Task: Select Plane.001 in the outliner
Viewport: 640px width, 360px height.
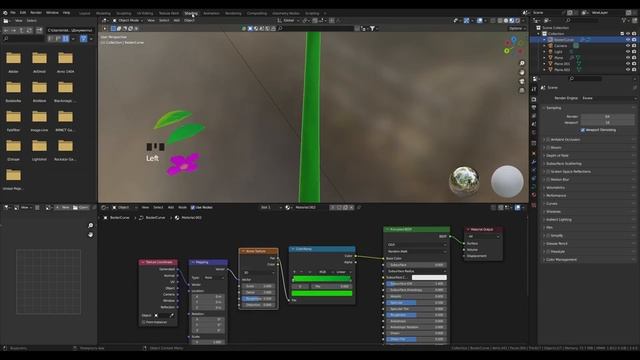Action: (562, 64)
